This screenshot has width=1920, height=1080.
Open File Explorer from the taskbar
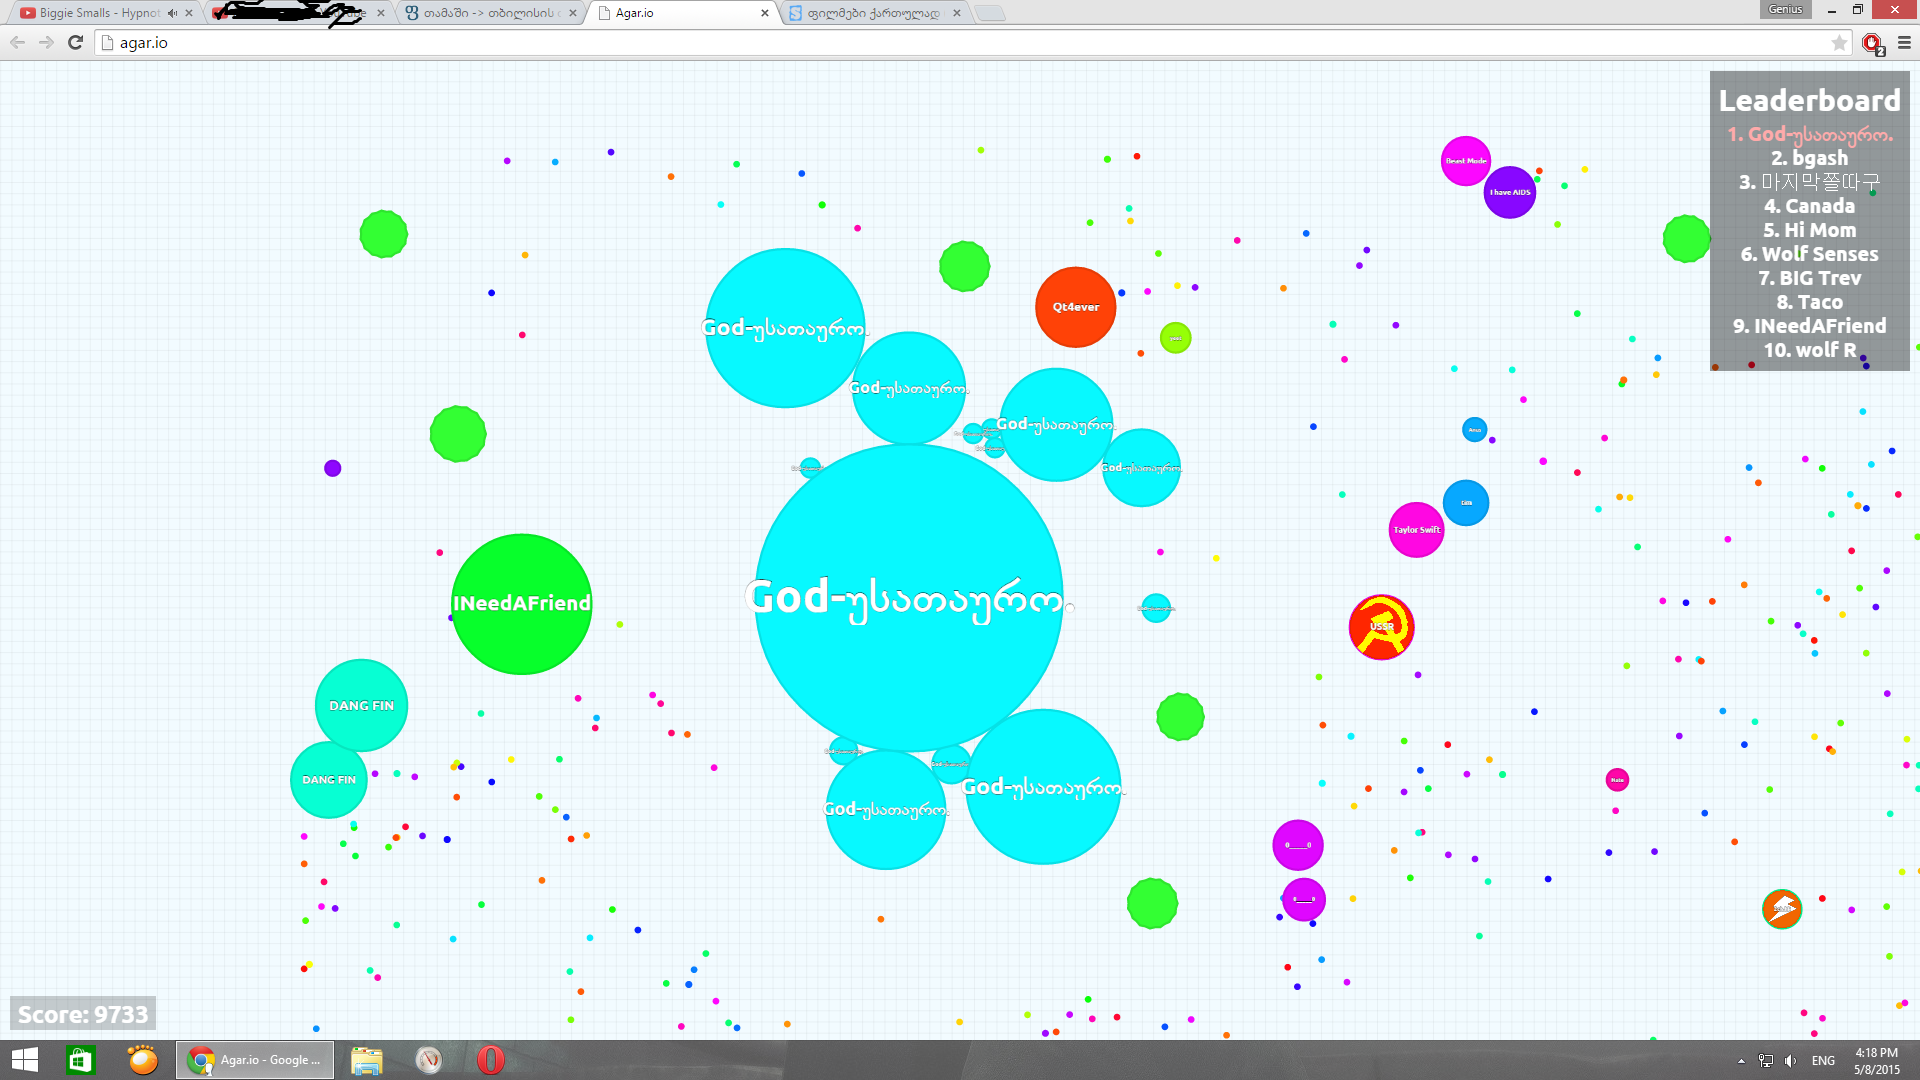(x=367, y=1060)
